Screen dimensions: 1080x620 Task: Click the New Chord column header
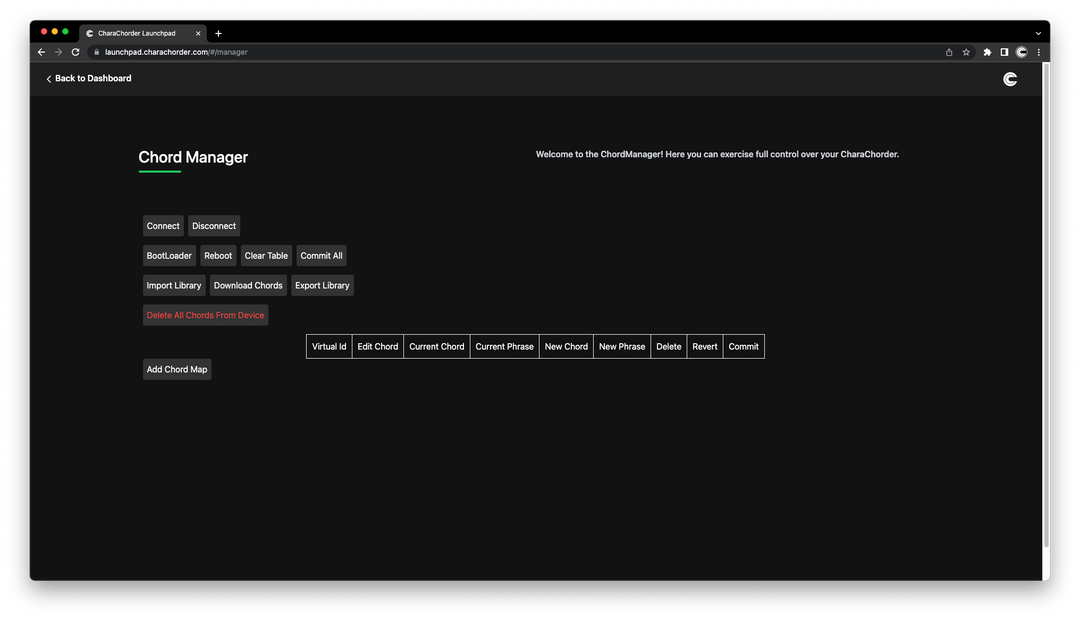[x=566, y=347]
